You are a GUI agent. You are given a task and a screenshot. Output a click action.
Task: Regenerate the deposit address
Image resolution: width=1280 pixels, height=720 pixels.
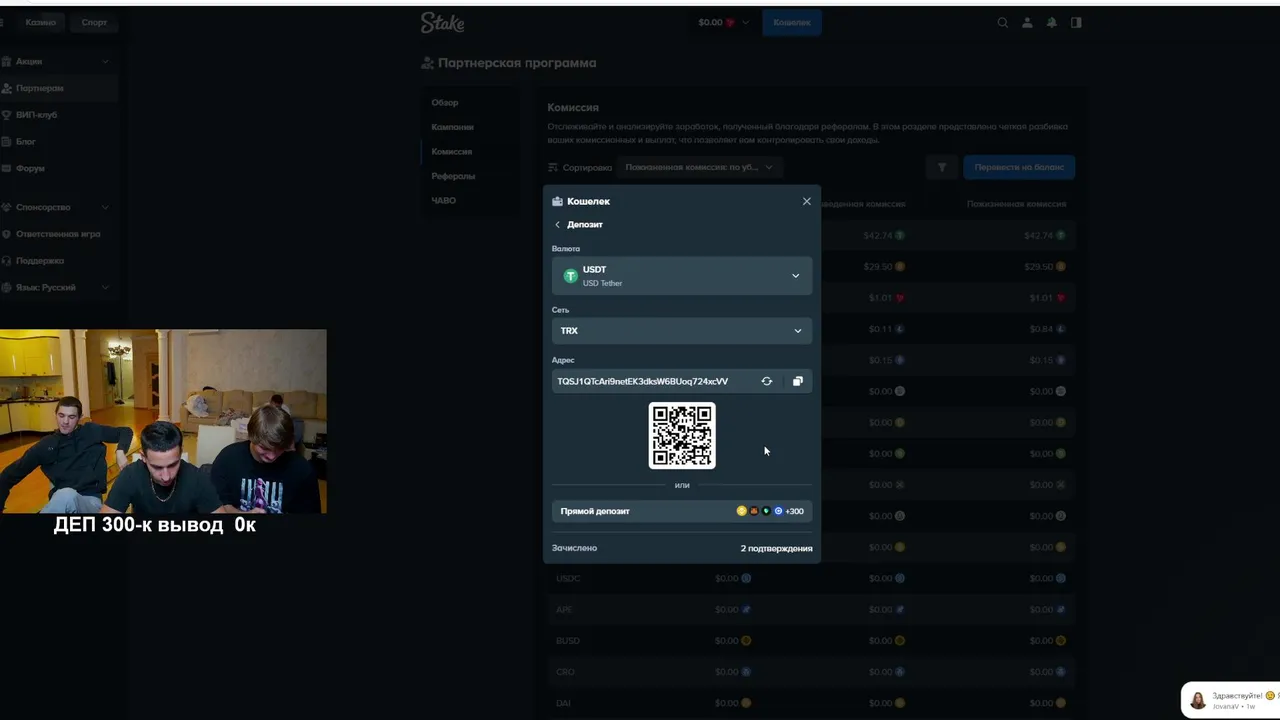coord(767,381)
